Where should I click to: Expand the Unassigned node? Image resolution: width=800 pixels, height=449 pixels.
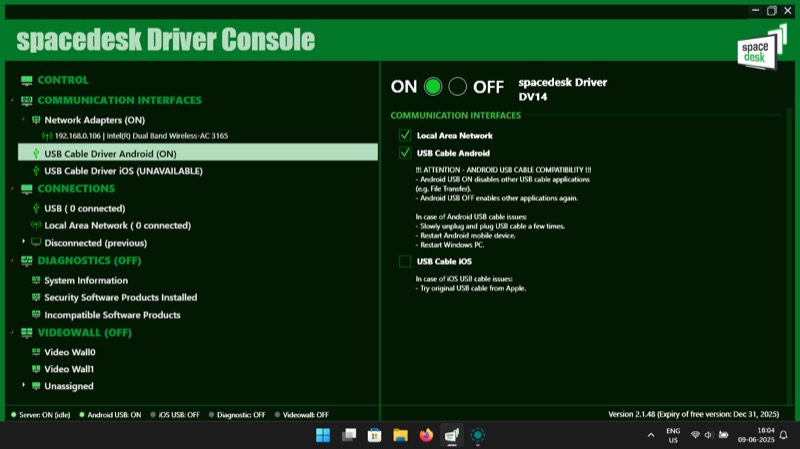click(23, 385)
